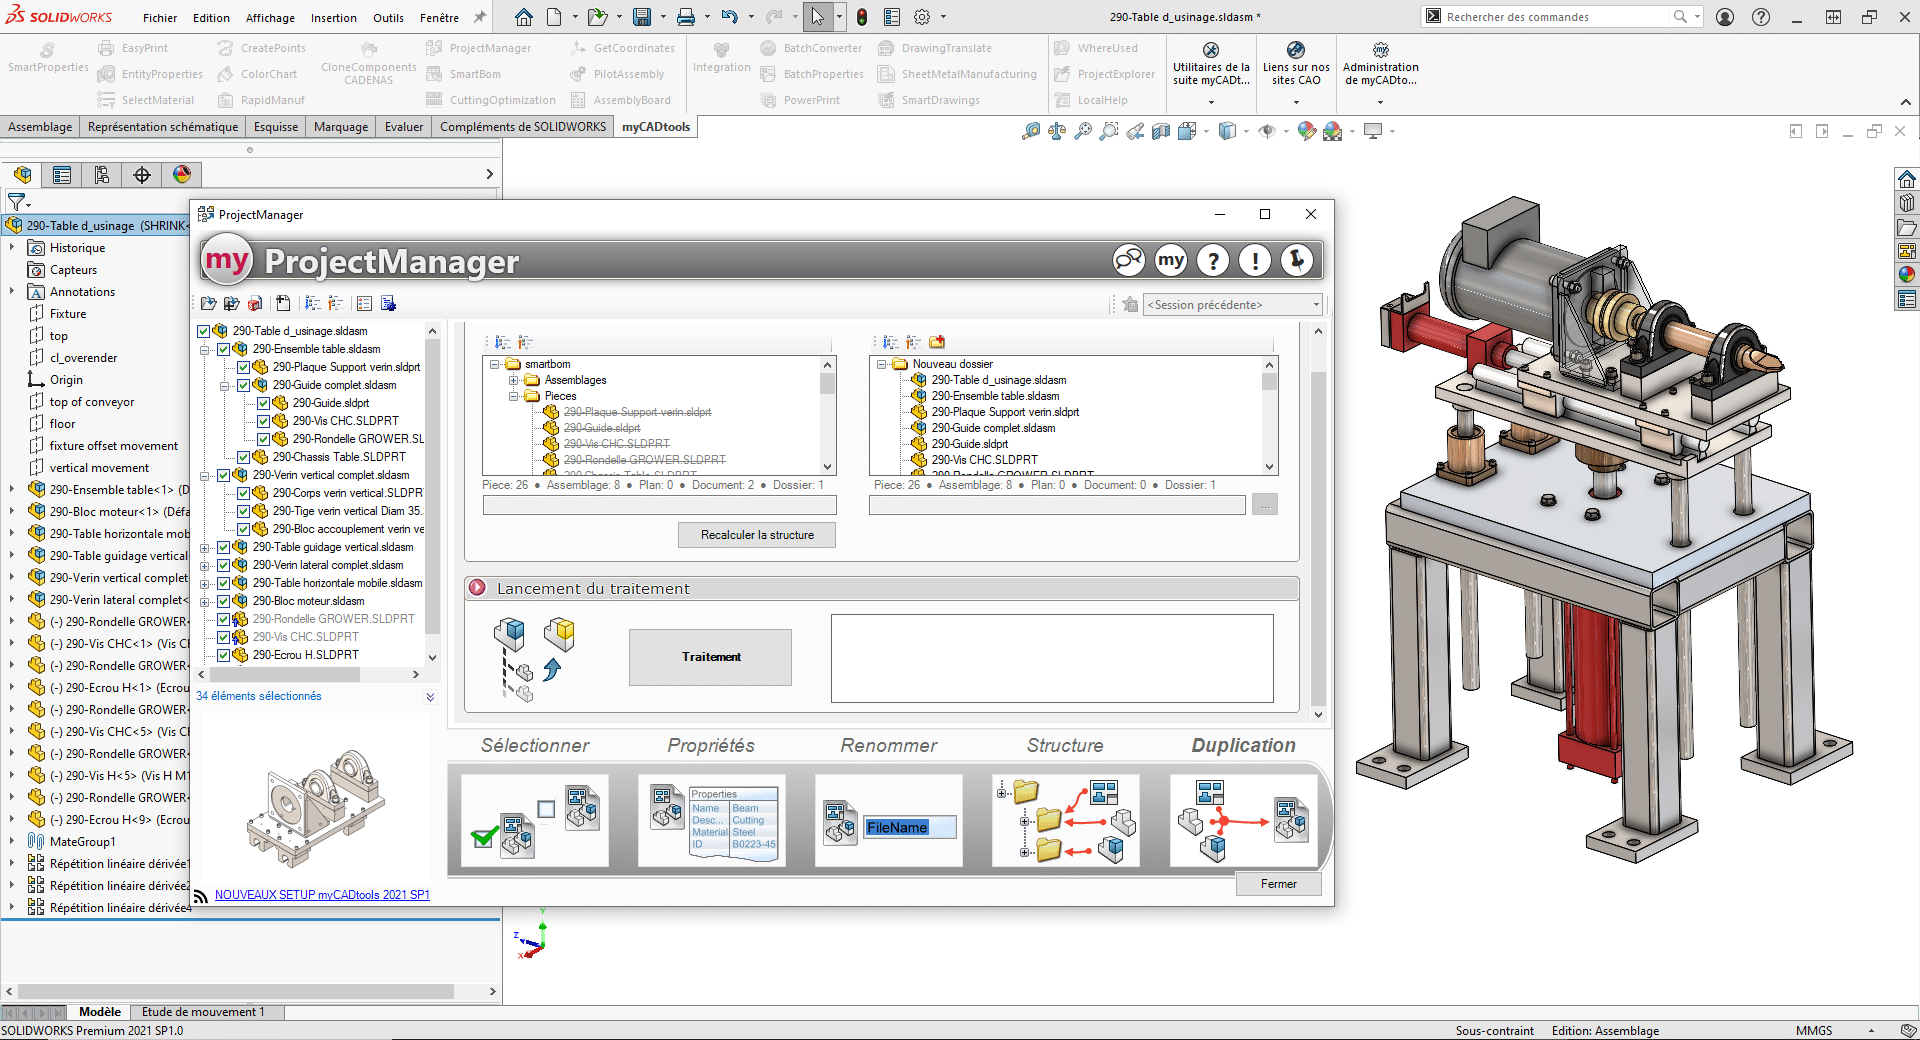The height and width of the screenshot is (1040, 1920).
Task: Open the Session précédente dropdown
Action: 1233,305
